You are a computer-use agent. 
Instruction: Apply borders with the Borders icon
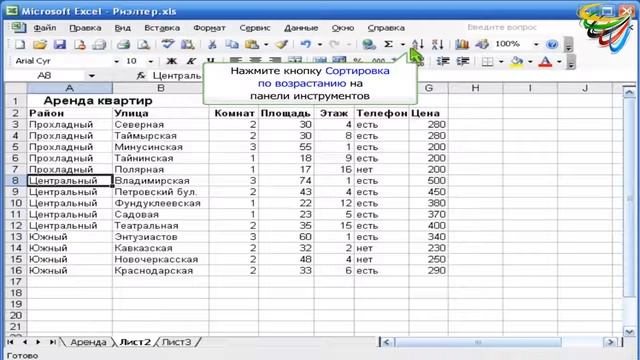[x=487, y=61]
